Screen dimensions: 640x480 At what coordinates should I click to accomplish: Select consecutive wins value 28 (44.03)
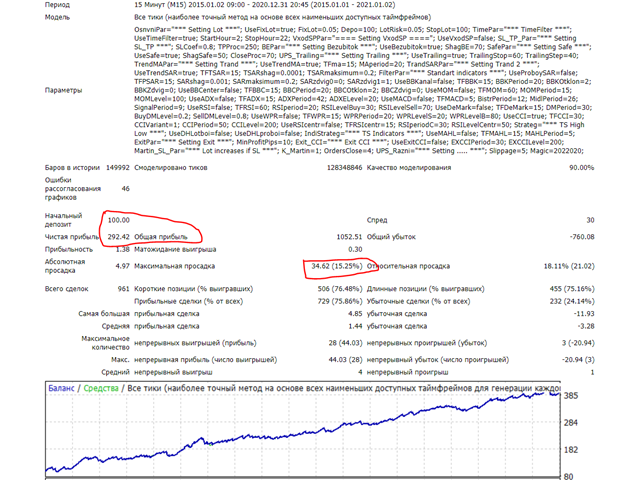point(345,343)
